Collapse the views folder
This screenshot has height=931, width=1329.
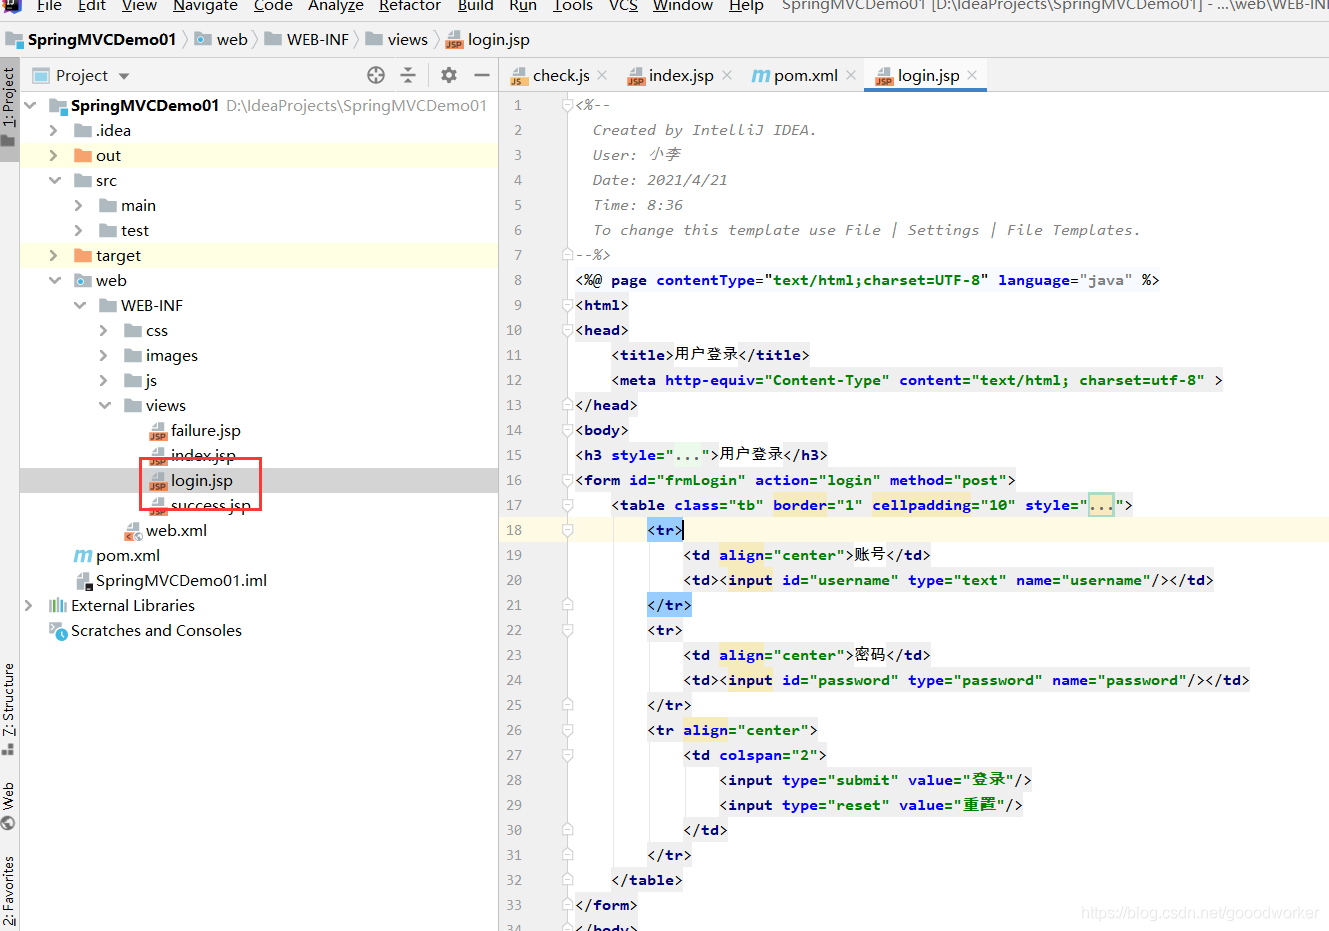coord(104,405)
